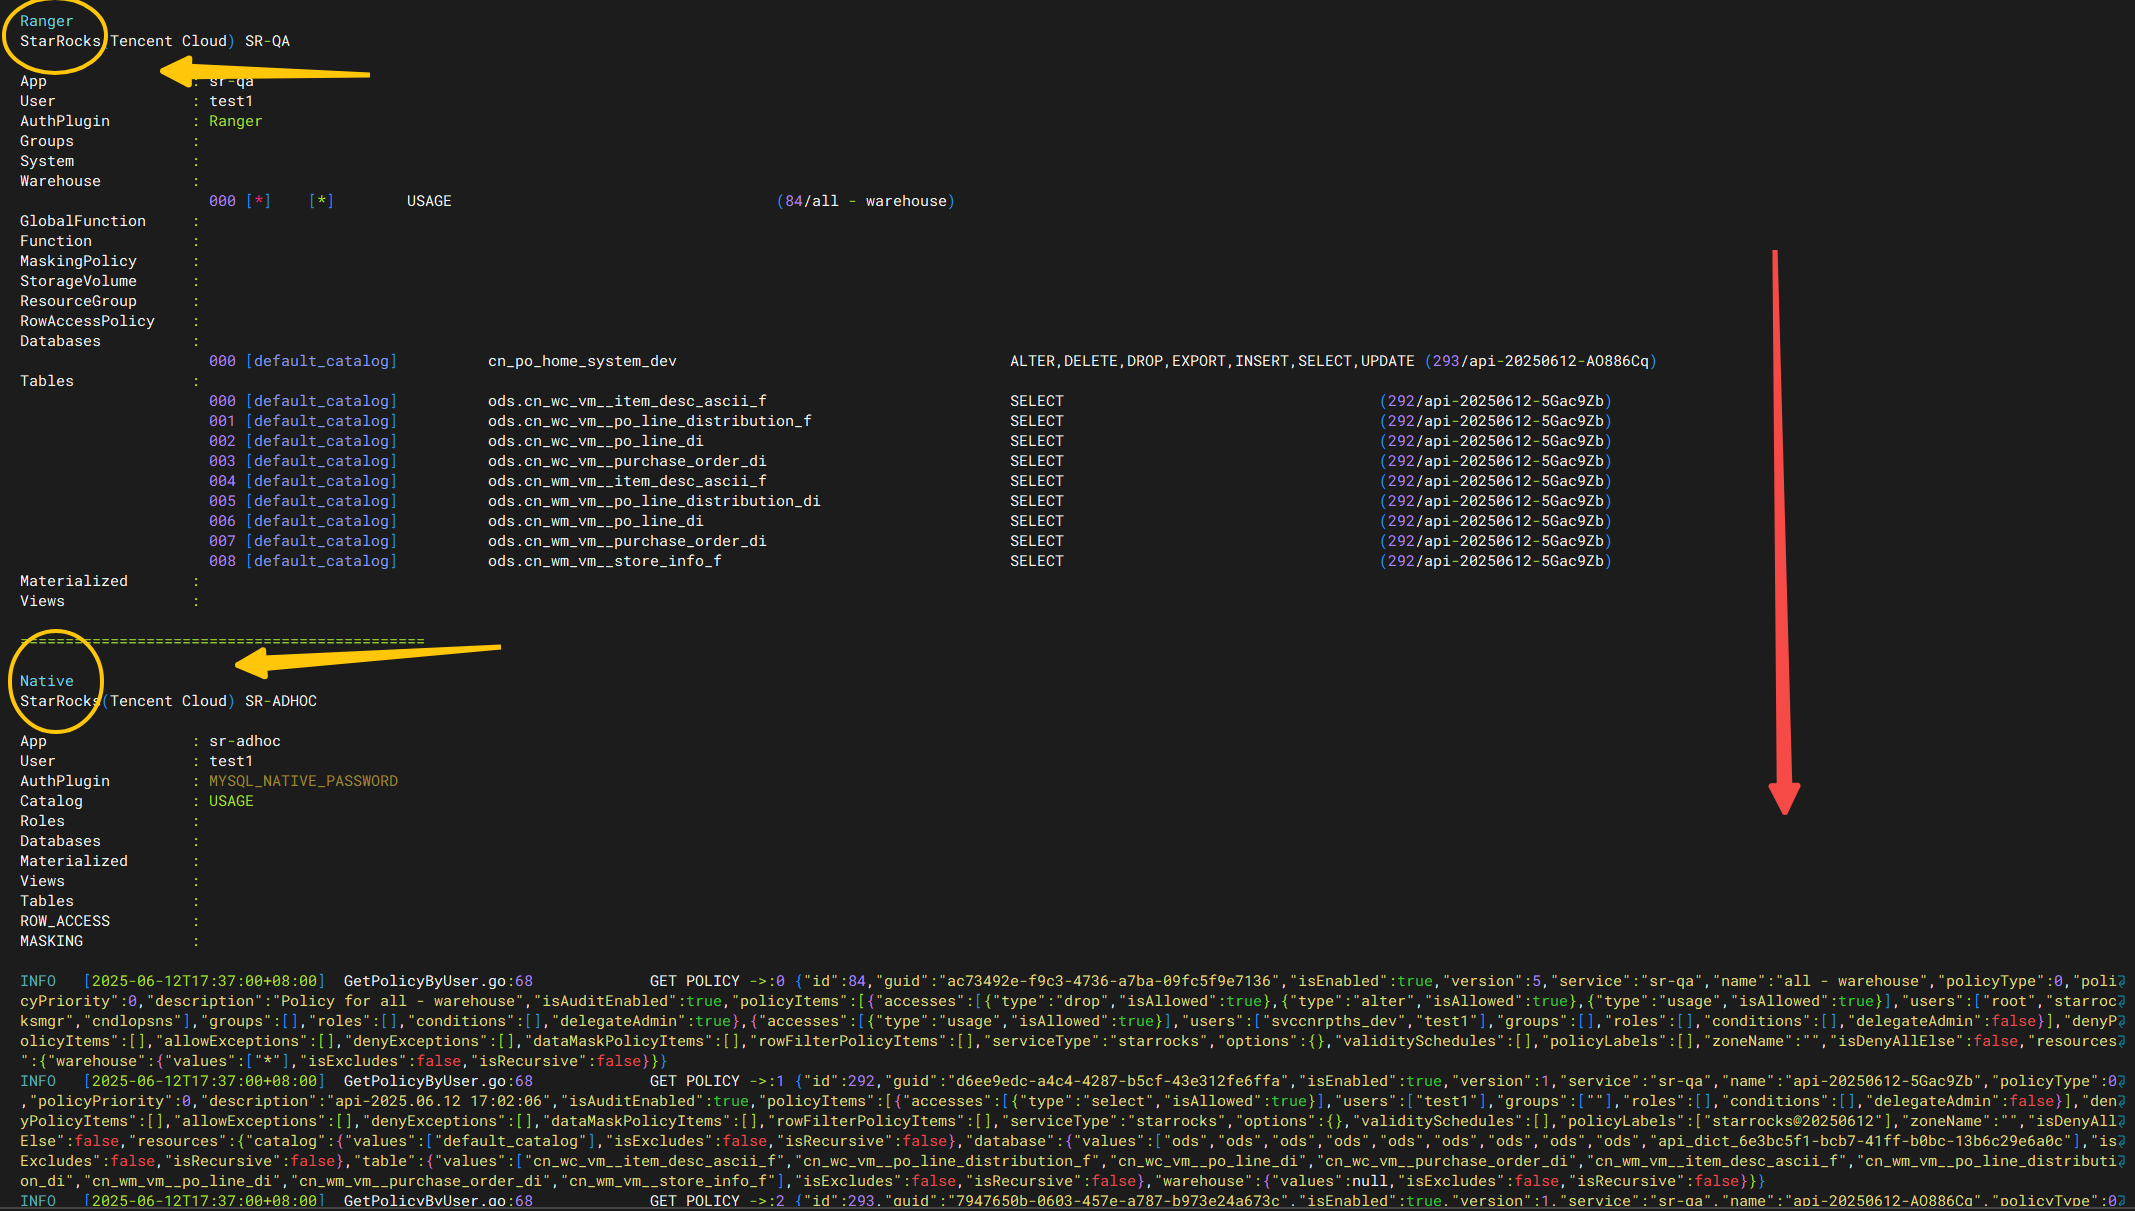
Task: Select table 'ods.cn_wm_vm__item_desc_ascii_f'
Action: coord(627,481)
